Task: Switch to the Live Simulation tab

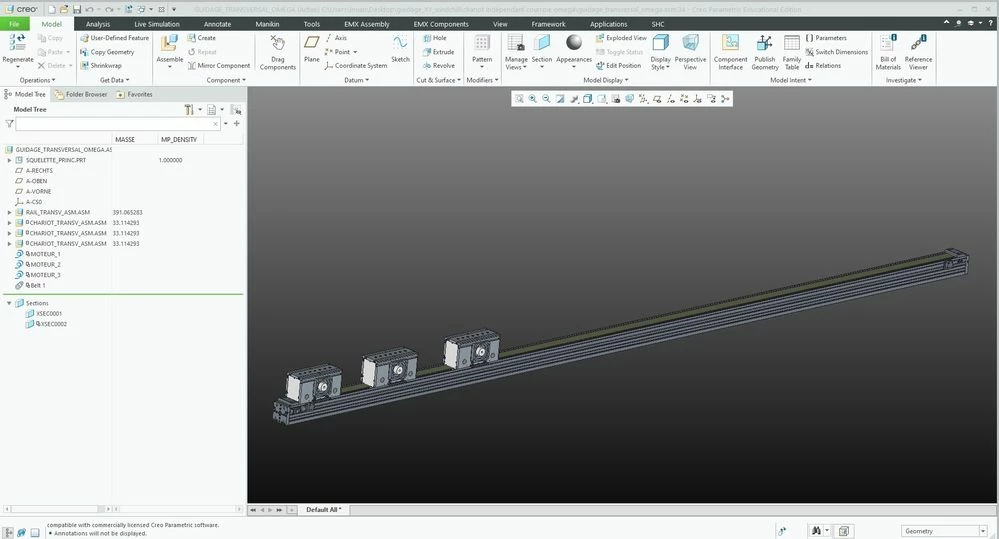Action: [x=157, y=24]
